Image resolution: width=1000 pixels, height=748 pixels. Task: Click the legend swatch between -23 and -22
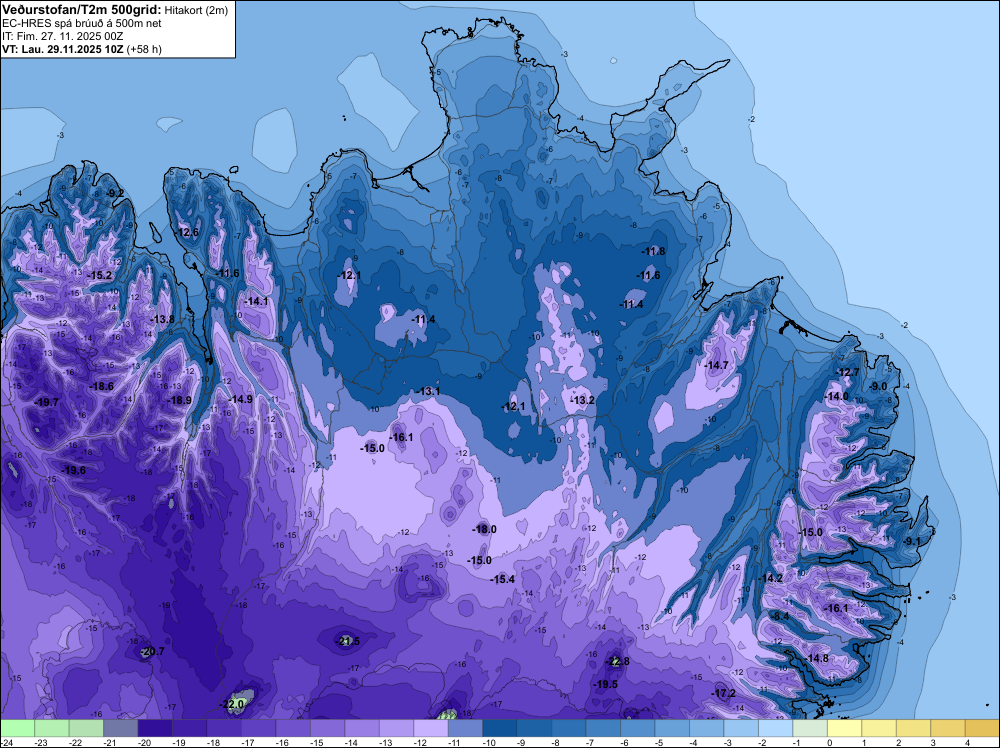pyautogui.click(x=52, y=728)
